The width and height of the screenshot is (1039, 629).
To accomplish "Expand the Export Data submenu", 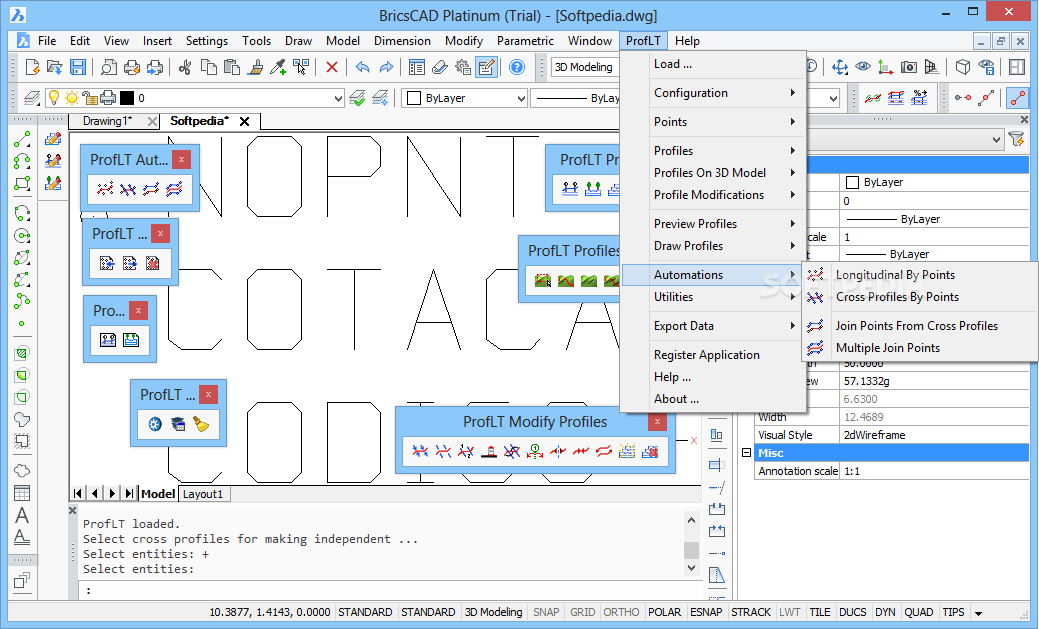I will coord(713,325).
